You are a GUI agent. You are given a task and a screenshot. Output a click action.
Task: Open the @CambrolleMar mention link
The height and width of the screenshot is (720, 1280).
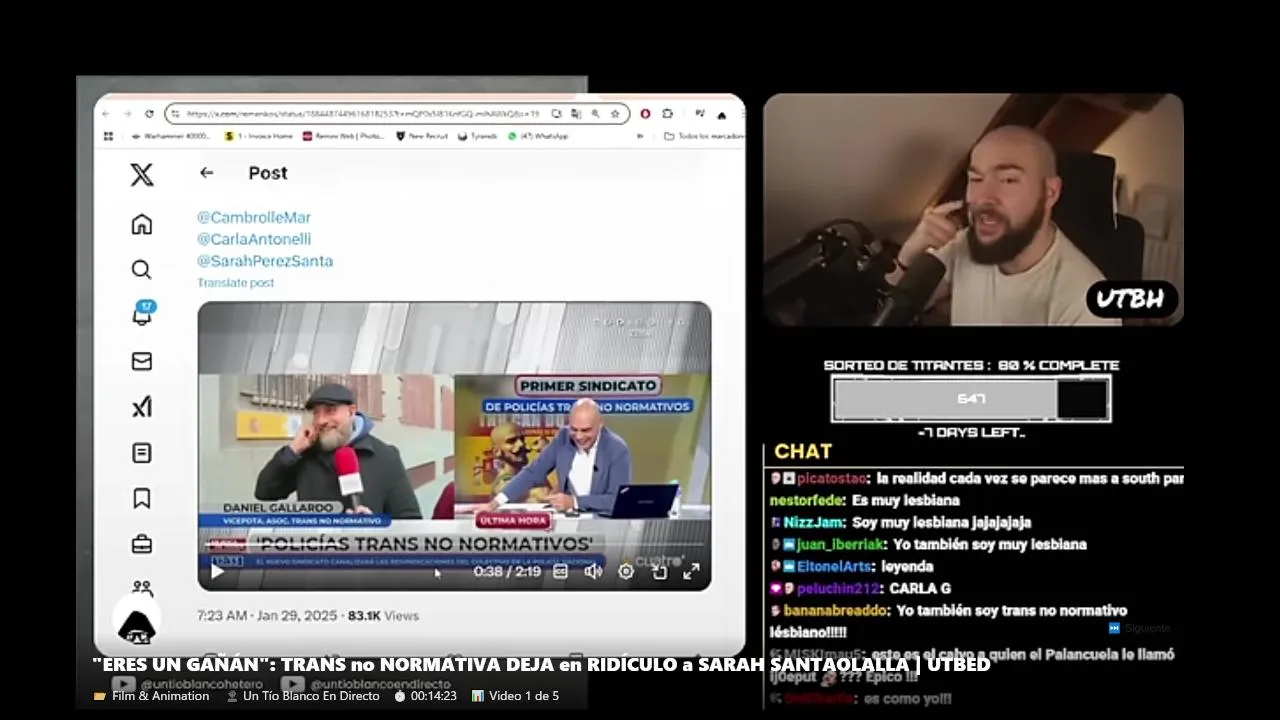(x=254, y=217)
